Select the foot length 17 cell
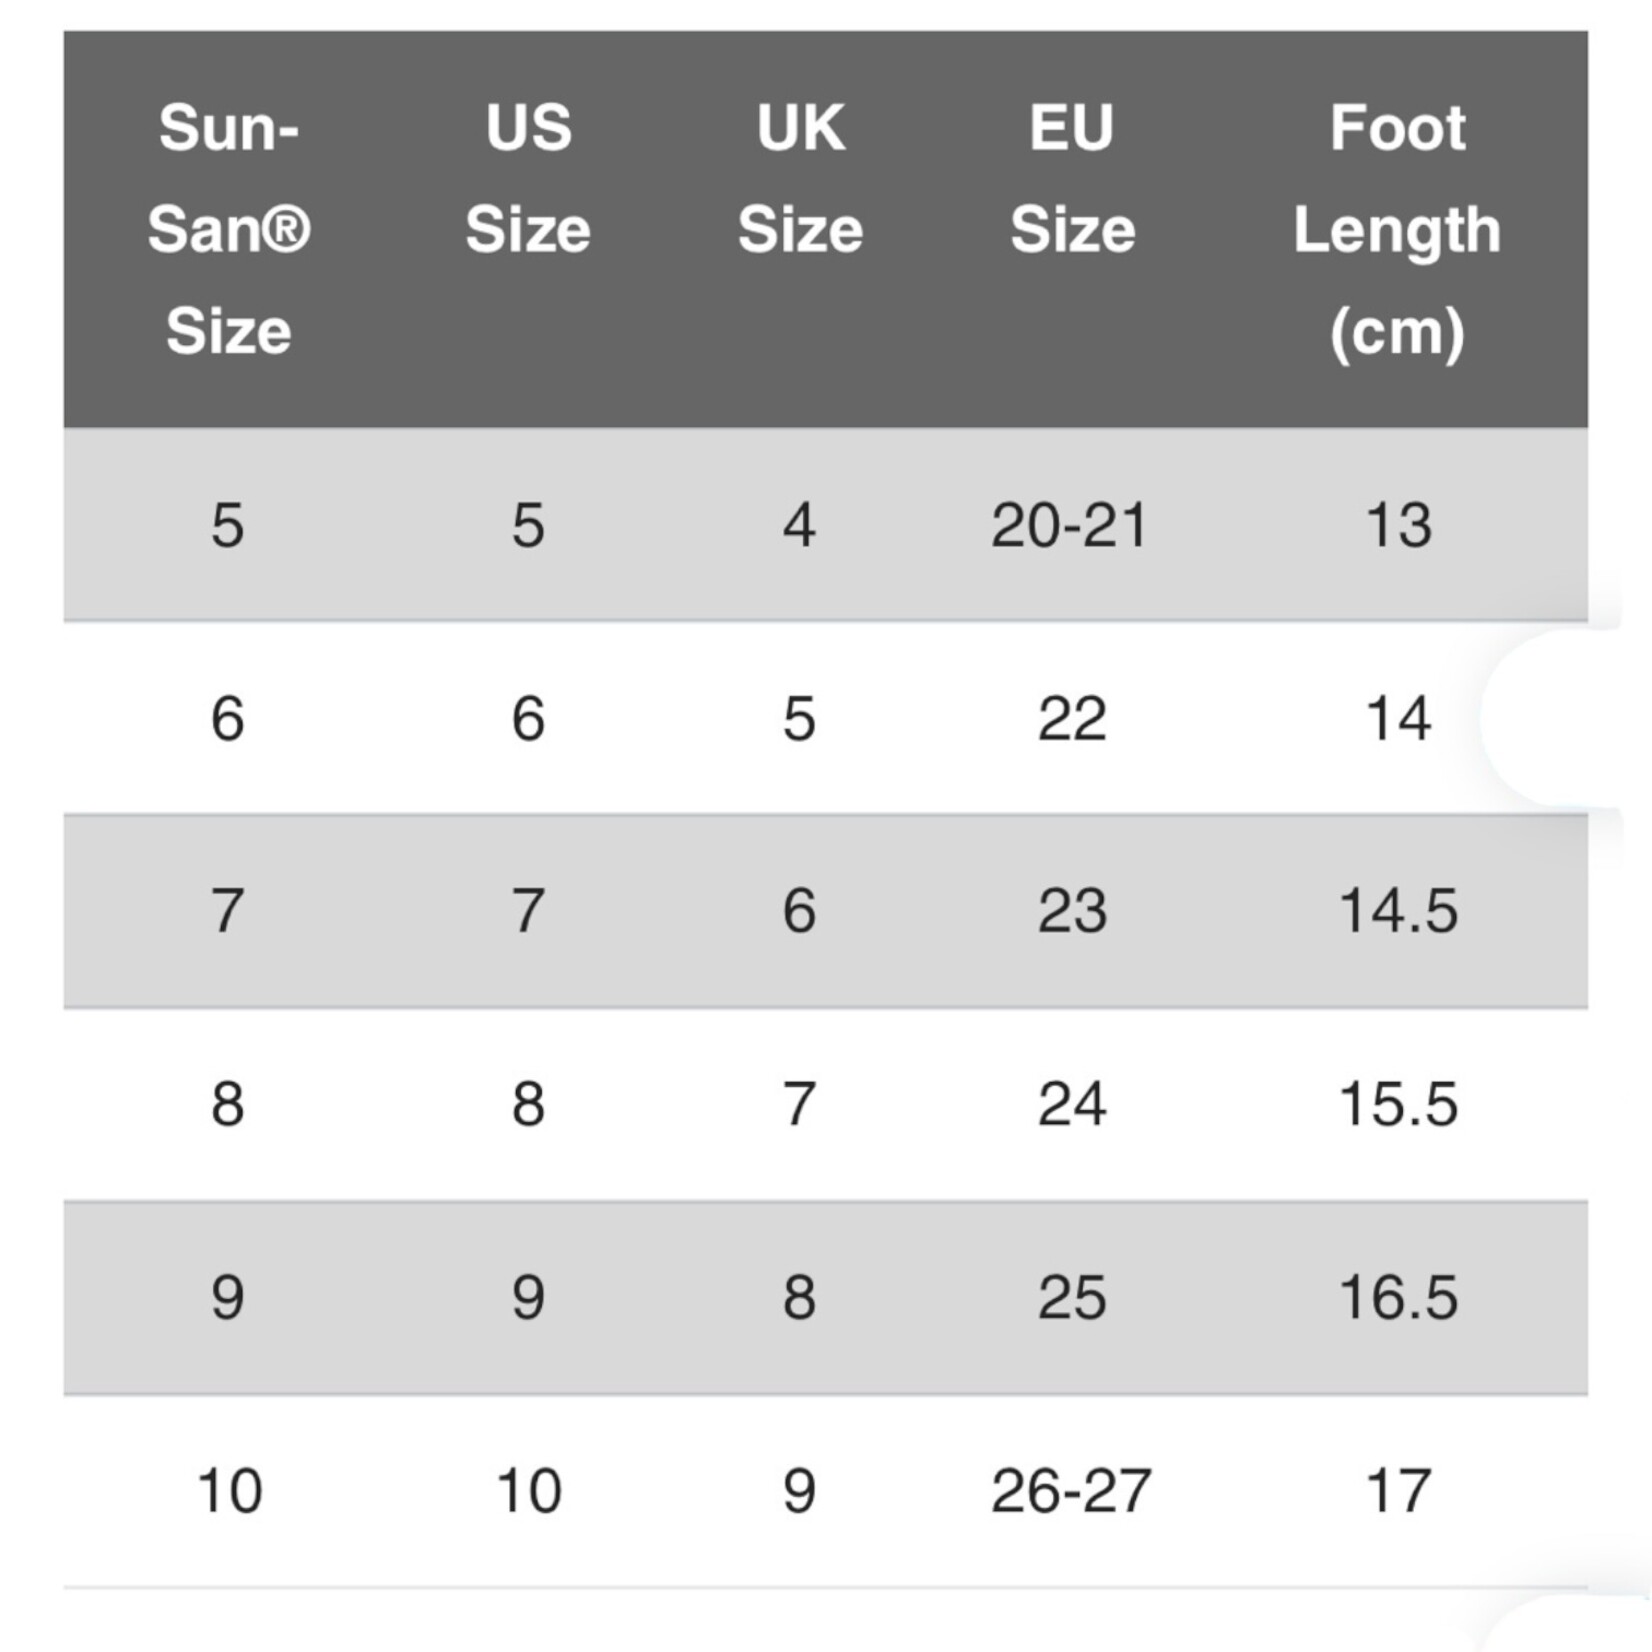Image resolution: width=1652 pixels, height=1652 pixels. (1398, 1490)
